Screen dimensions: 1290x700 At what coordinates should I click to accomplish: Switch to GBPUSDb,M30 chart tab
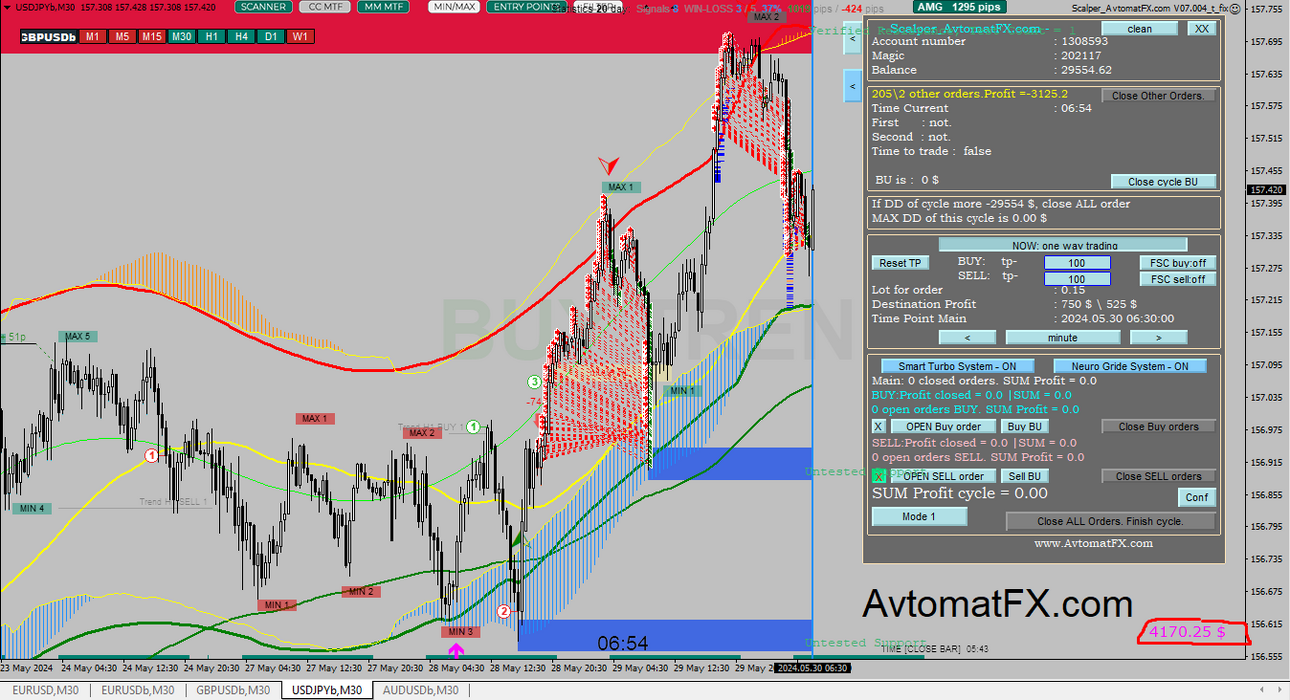(233, 690)
